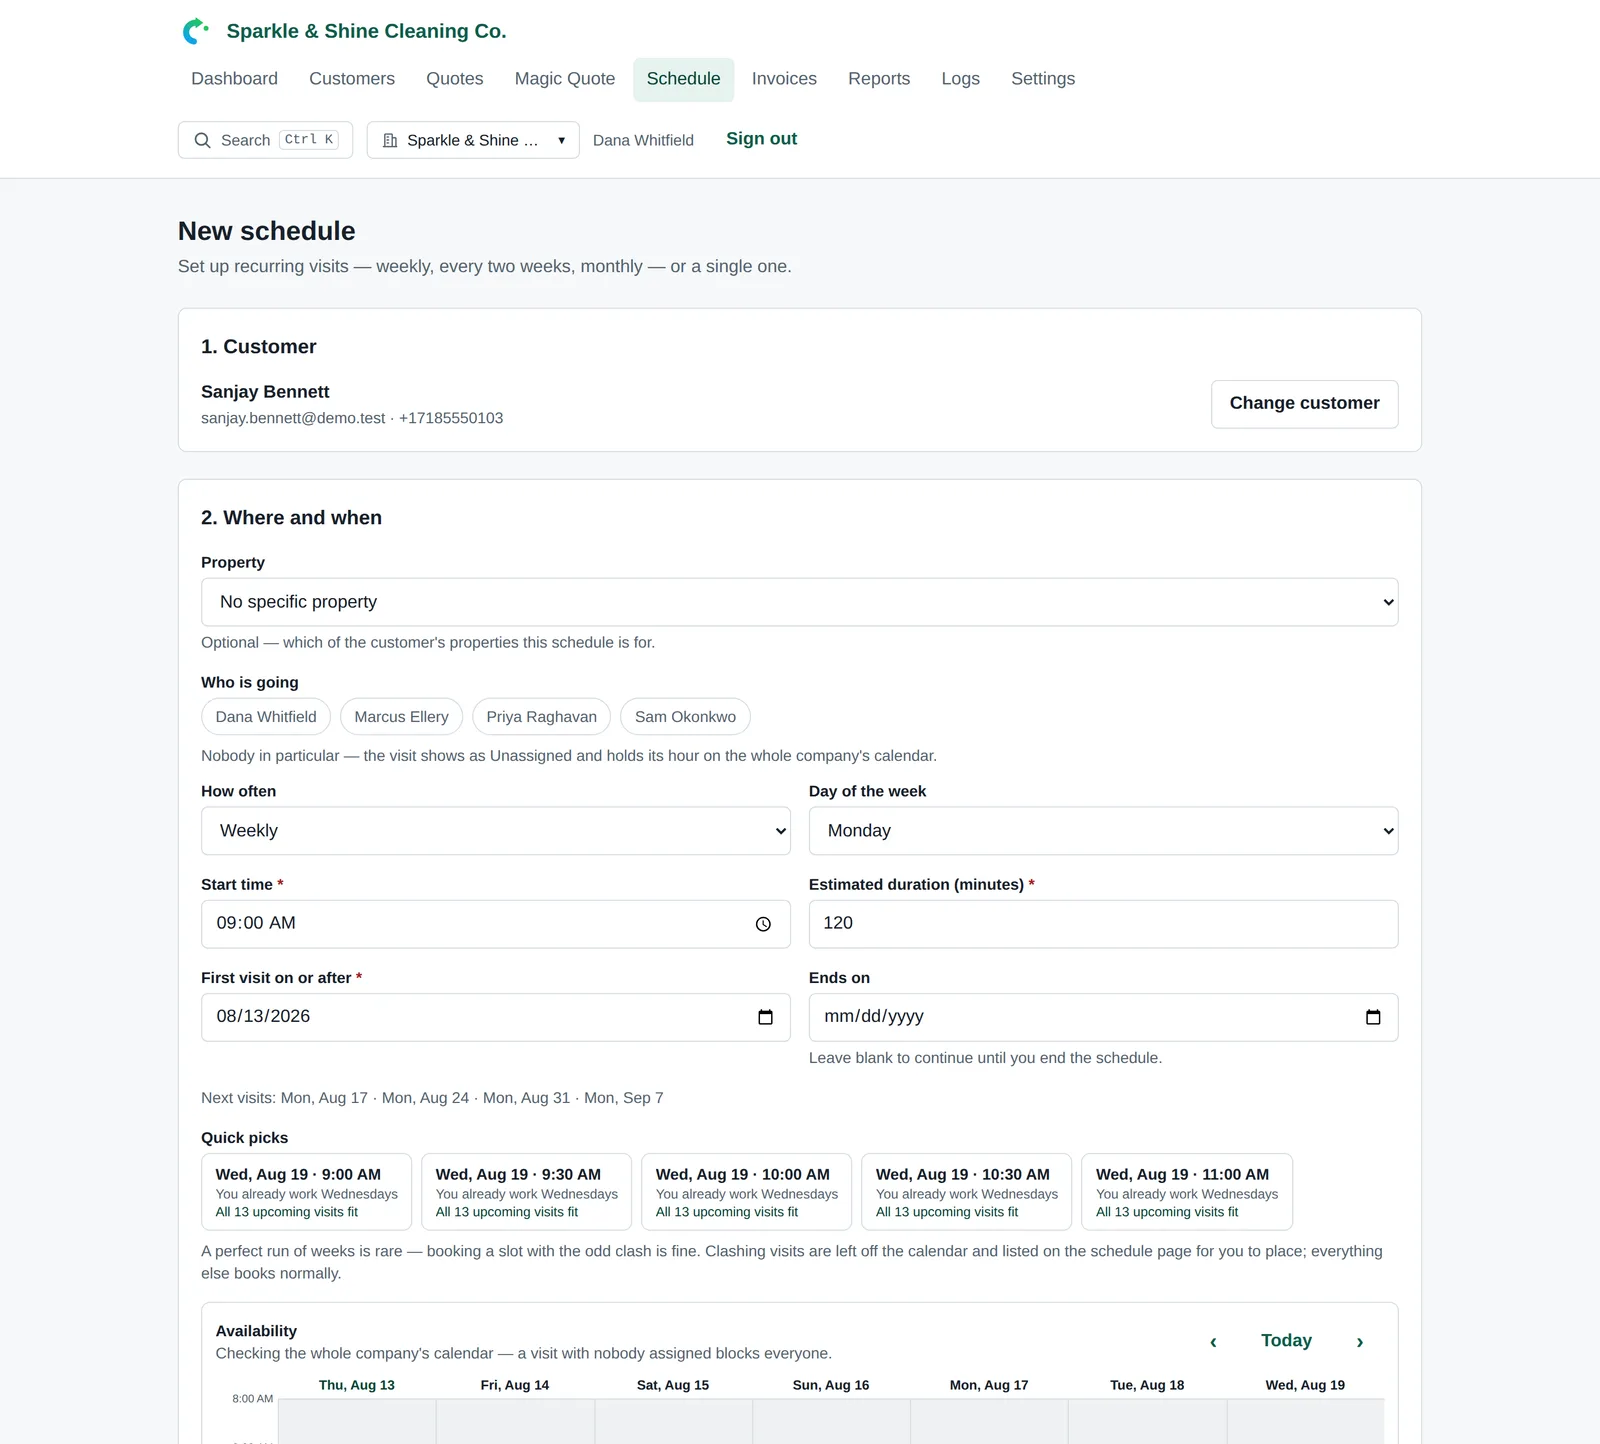The height and width of the screenshot is (1444, 1600).
Task: Open the Customers tab
Action: click(x=352, y=79)
